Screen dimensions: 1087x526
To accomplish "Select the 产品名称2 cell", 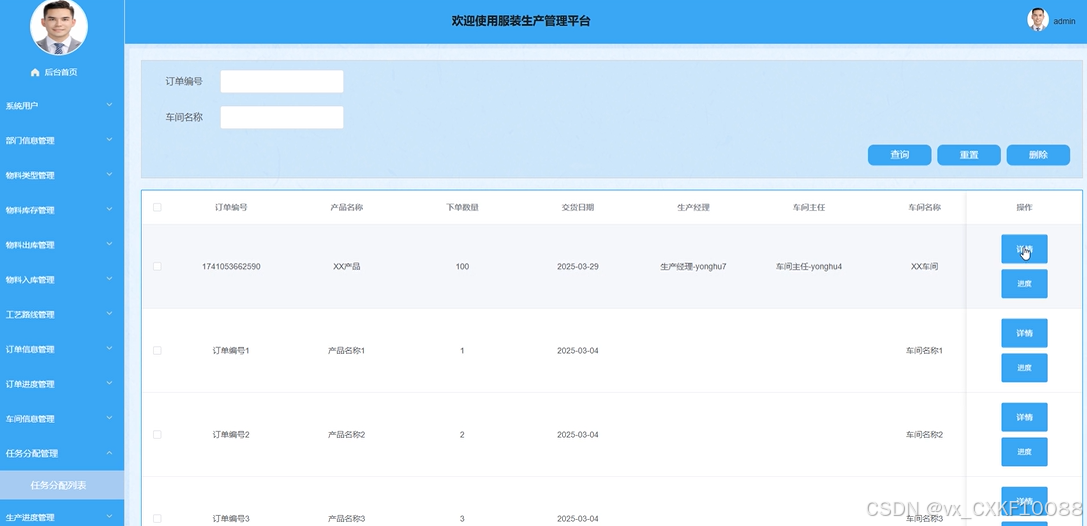I will (347, 435).
